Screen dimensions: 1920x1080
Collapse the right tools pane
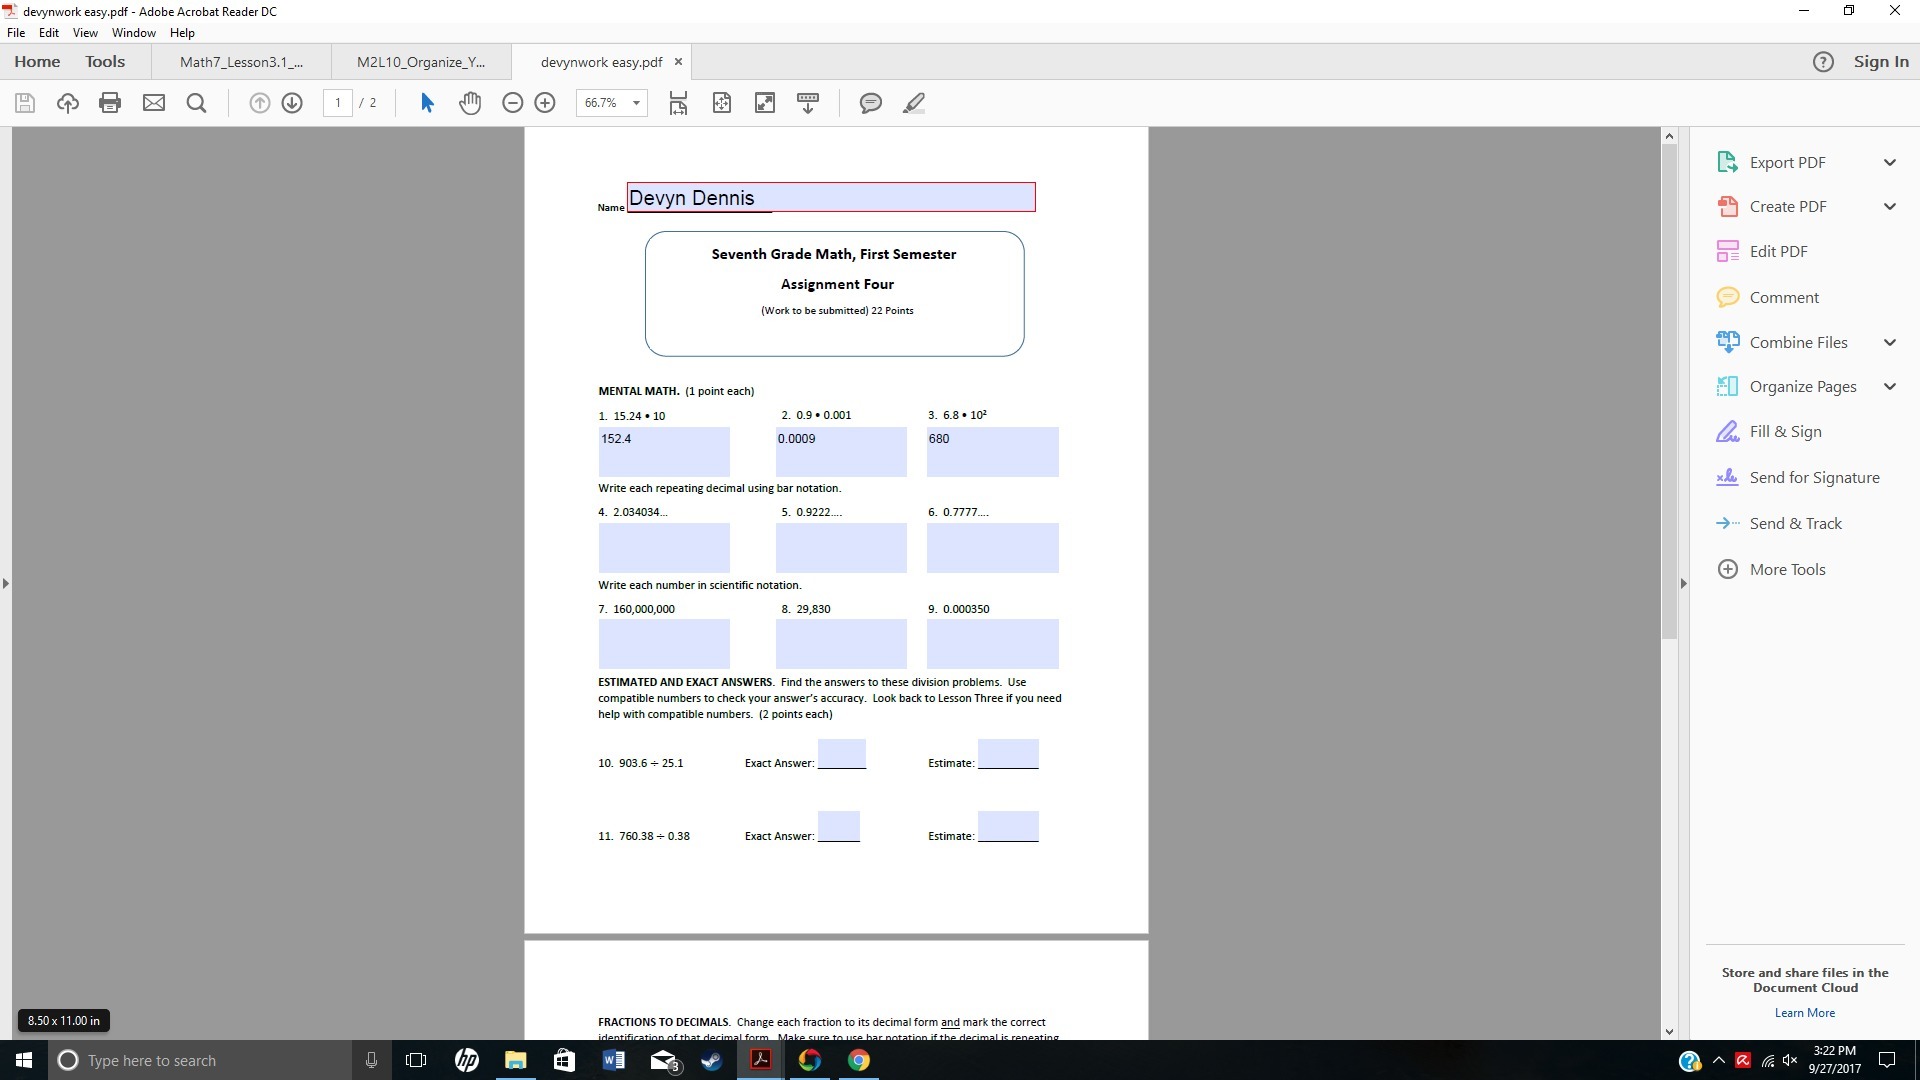tap(1683, 583)
